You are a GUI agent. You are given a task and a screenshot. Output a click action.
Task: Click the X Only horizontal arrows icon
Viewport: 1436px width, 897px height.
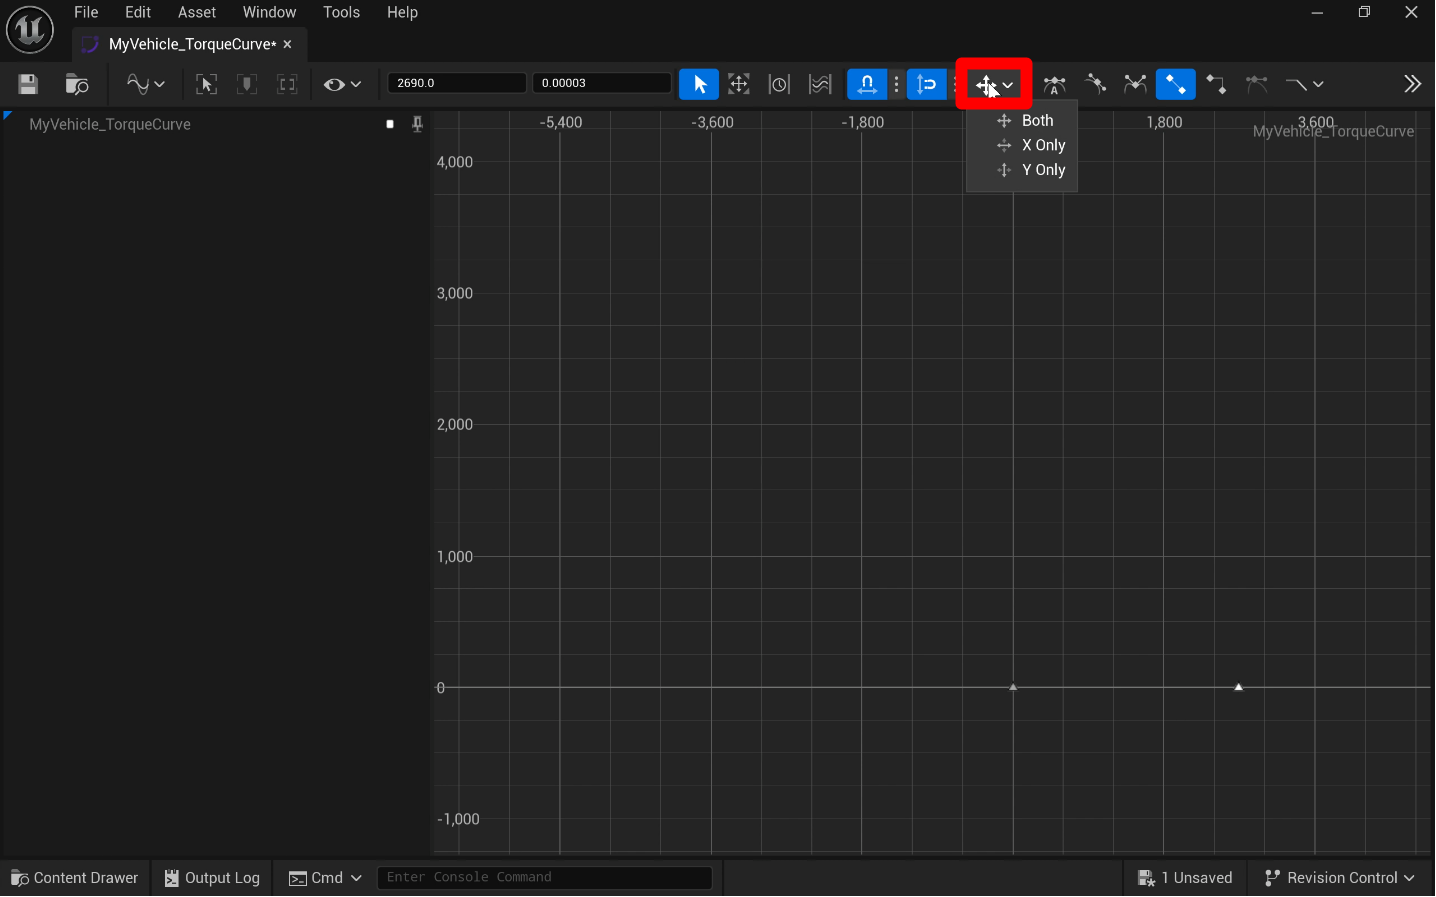[1004, 145]
